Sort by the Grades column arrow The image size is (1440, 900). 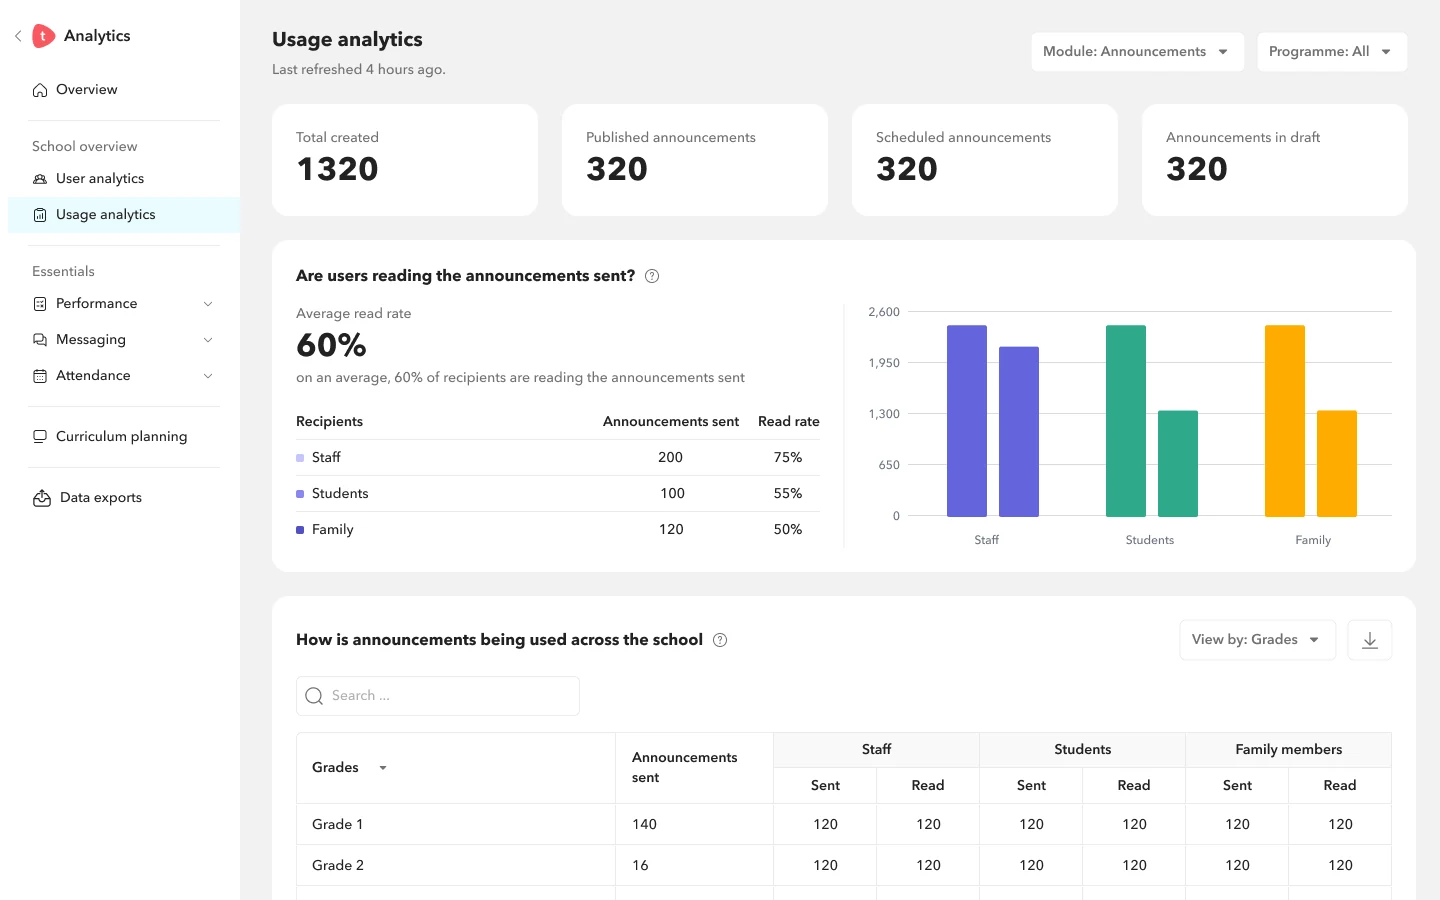pyautogui.click(x=383, y=768)
